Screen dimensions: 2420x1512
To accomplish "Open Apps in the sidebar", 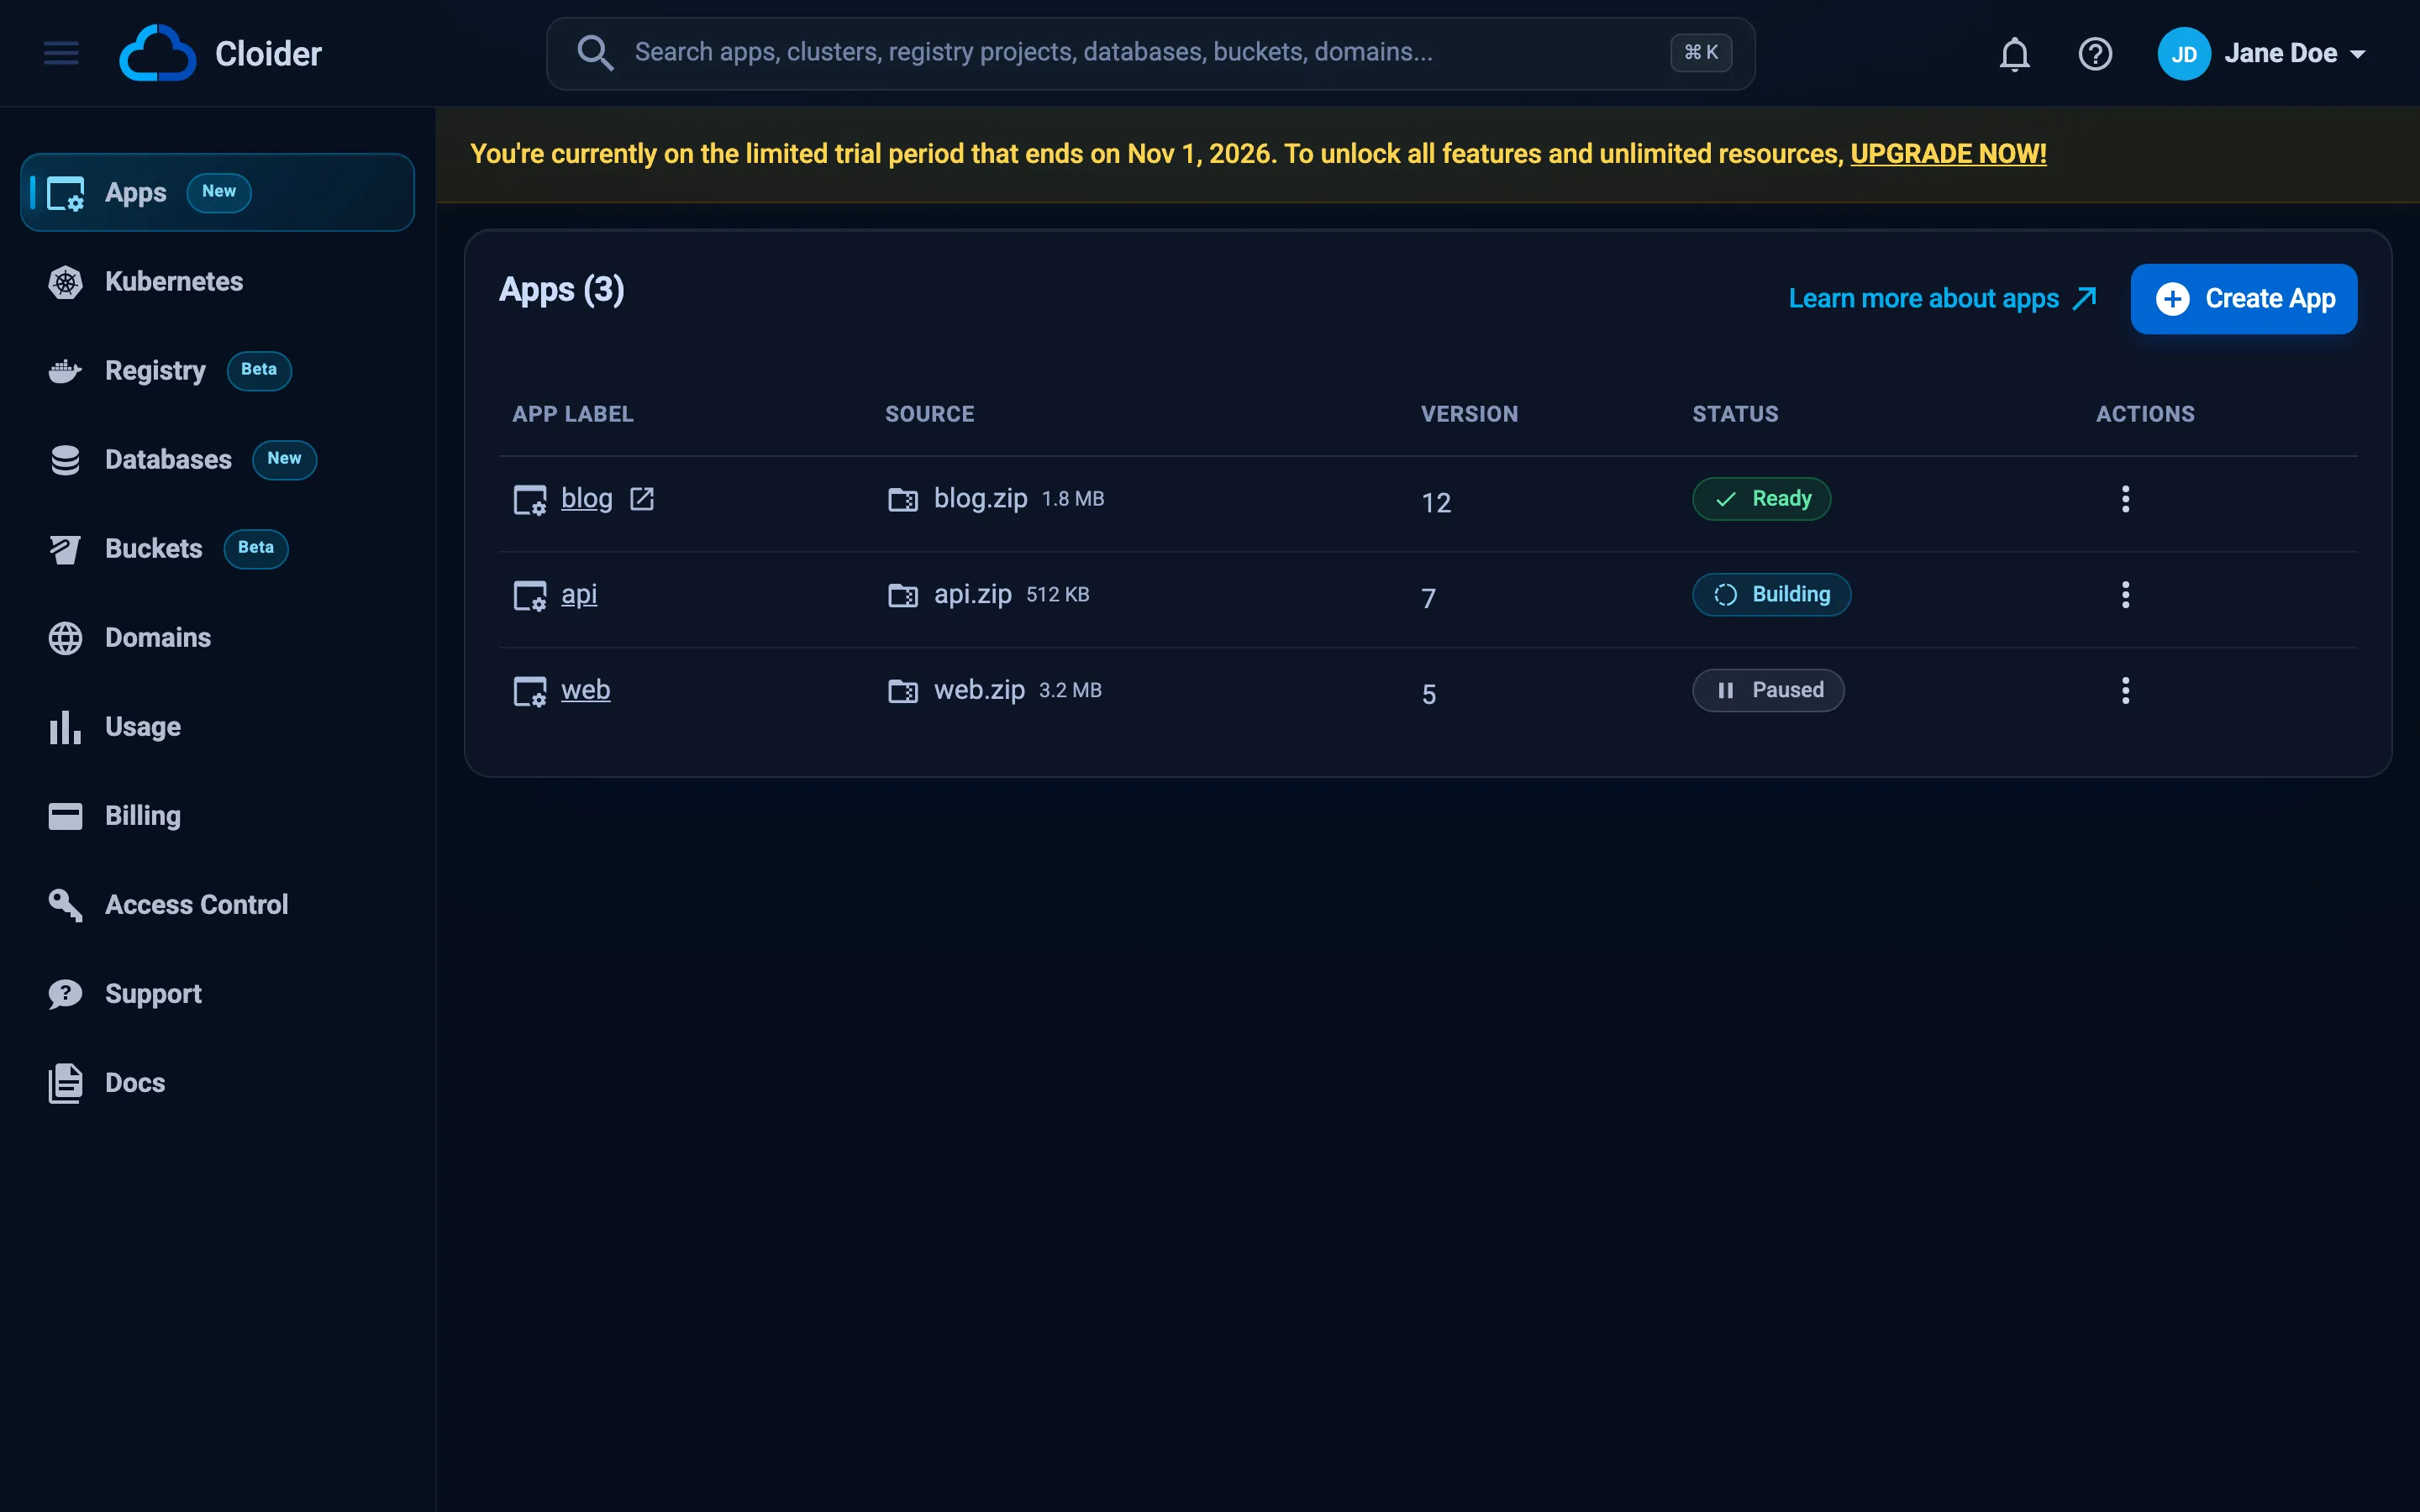I will [217, 192].
